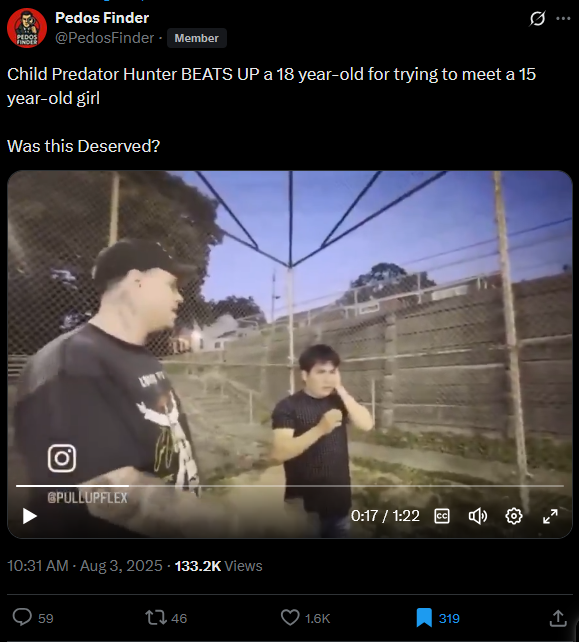This screenshot has height=642, width=579.
Task: Share the post via share icon
Action: [558, 617]
